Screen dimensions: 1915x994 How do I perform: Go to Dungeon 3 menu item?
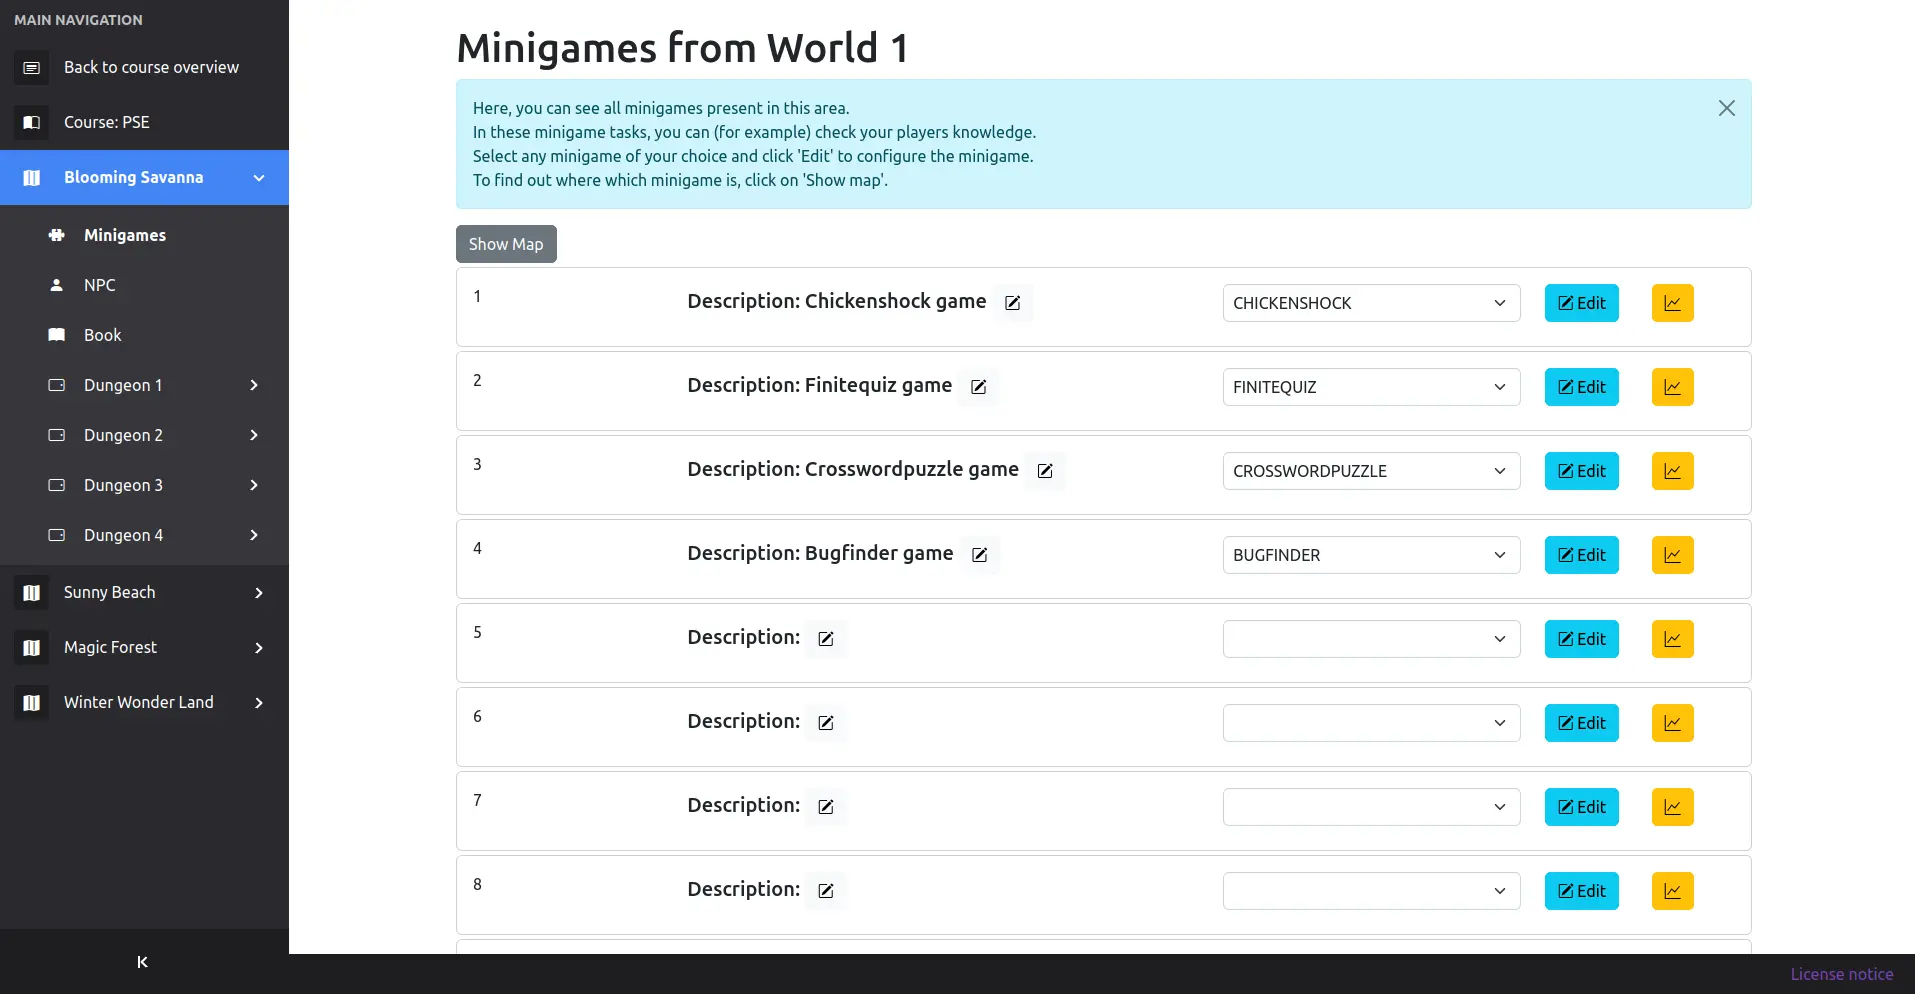144,485
